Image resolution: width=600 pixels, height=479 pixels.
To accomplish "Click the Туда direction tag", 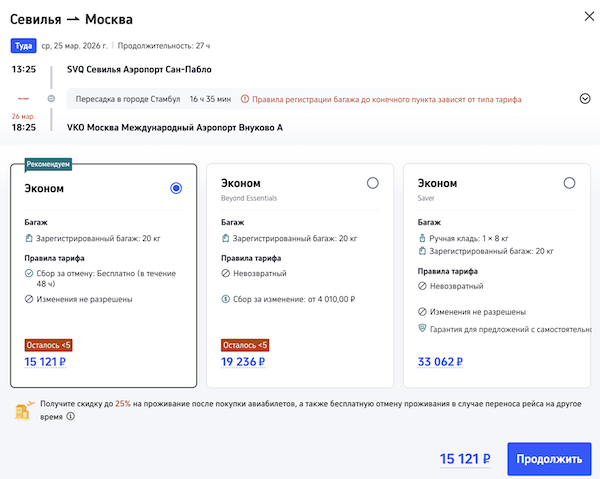I will [23, 45].
